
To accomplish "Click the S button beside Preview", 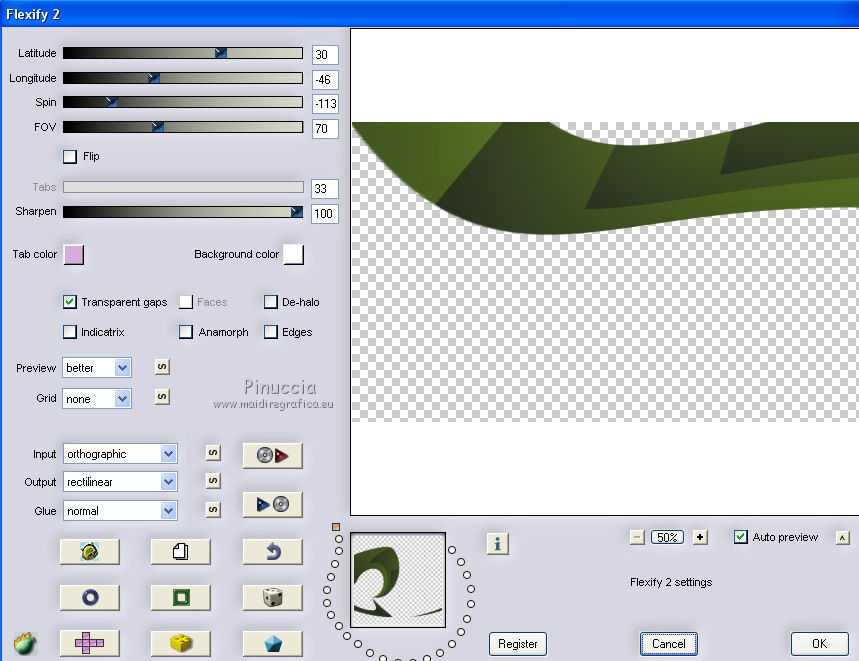I will point(162,367).
